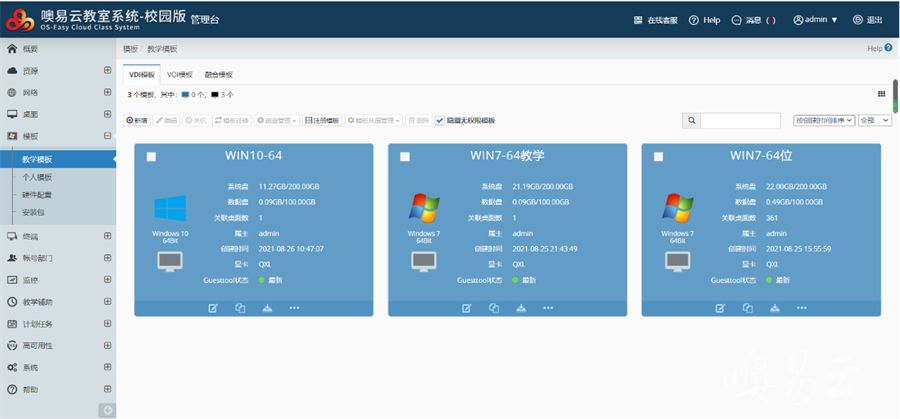Open the admin user dropdown

(x=815, y=20)
